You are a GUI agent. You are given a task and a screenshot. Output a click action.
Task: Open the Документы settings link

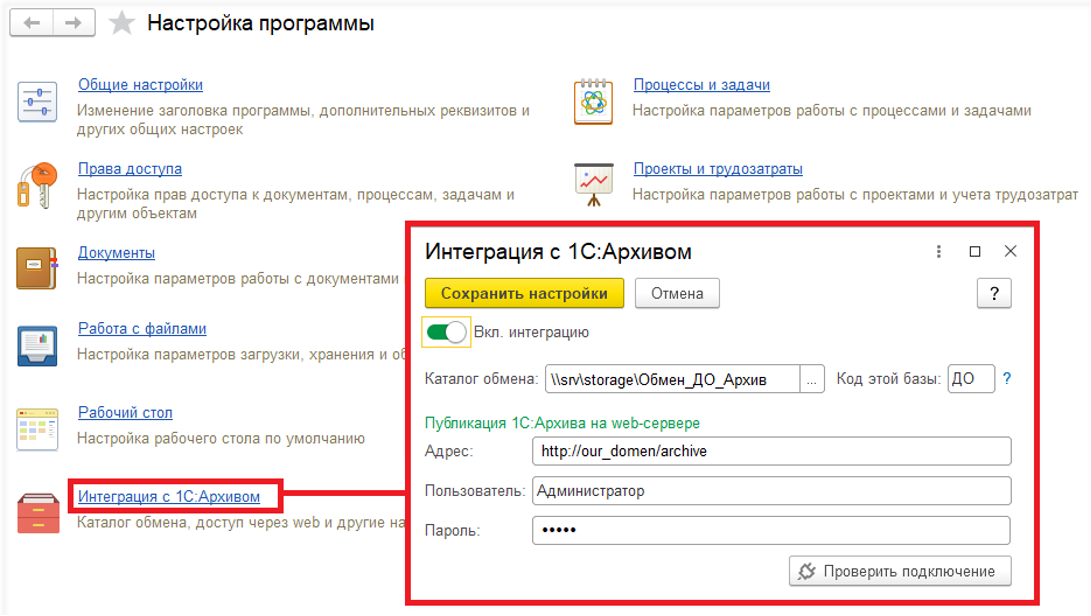point(116,253)
